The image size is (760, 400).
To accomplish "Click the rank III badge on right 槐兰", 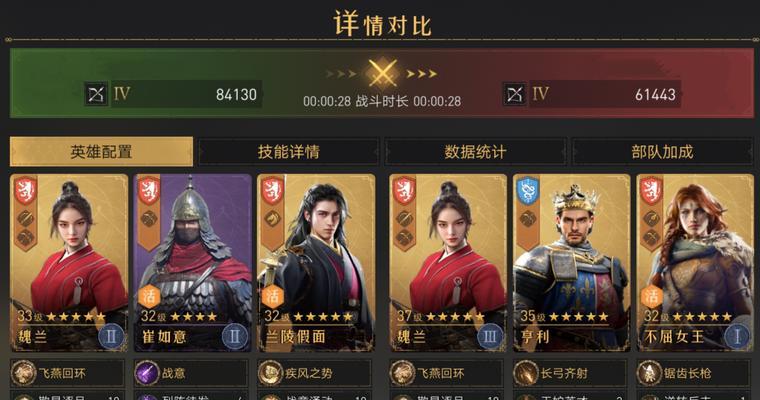I will [490, 336].
